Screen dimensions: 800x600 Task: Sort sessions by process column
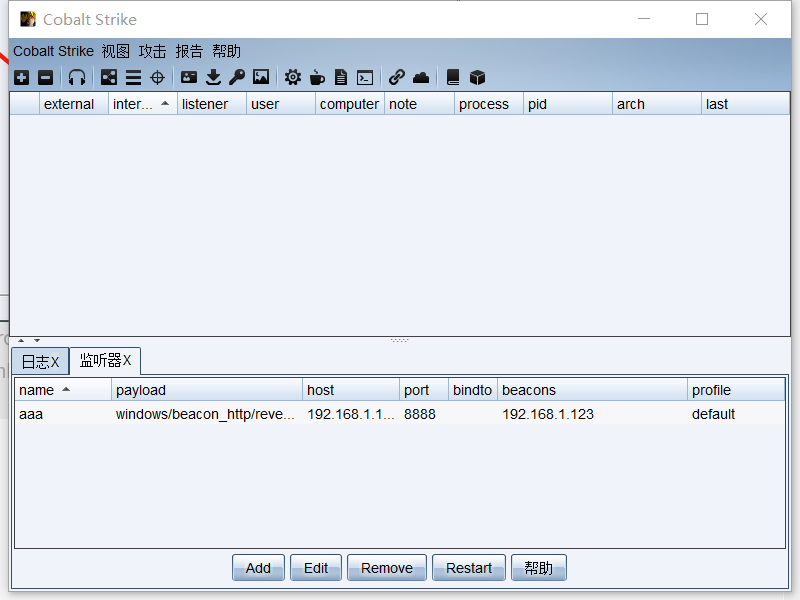489,104
